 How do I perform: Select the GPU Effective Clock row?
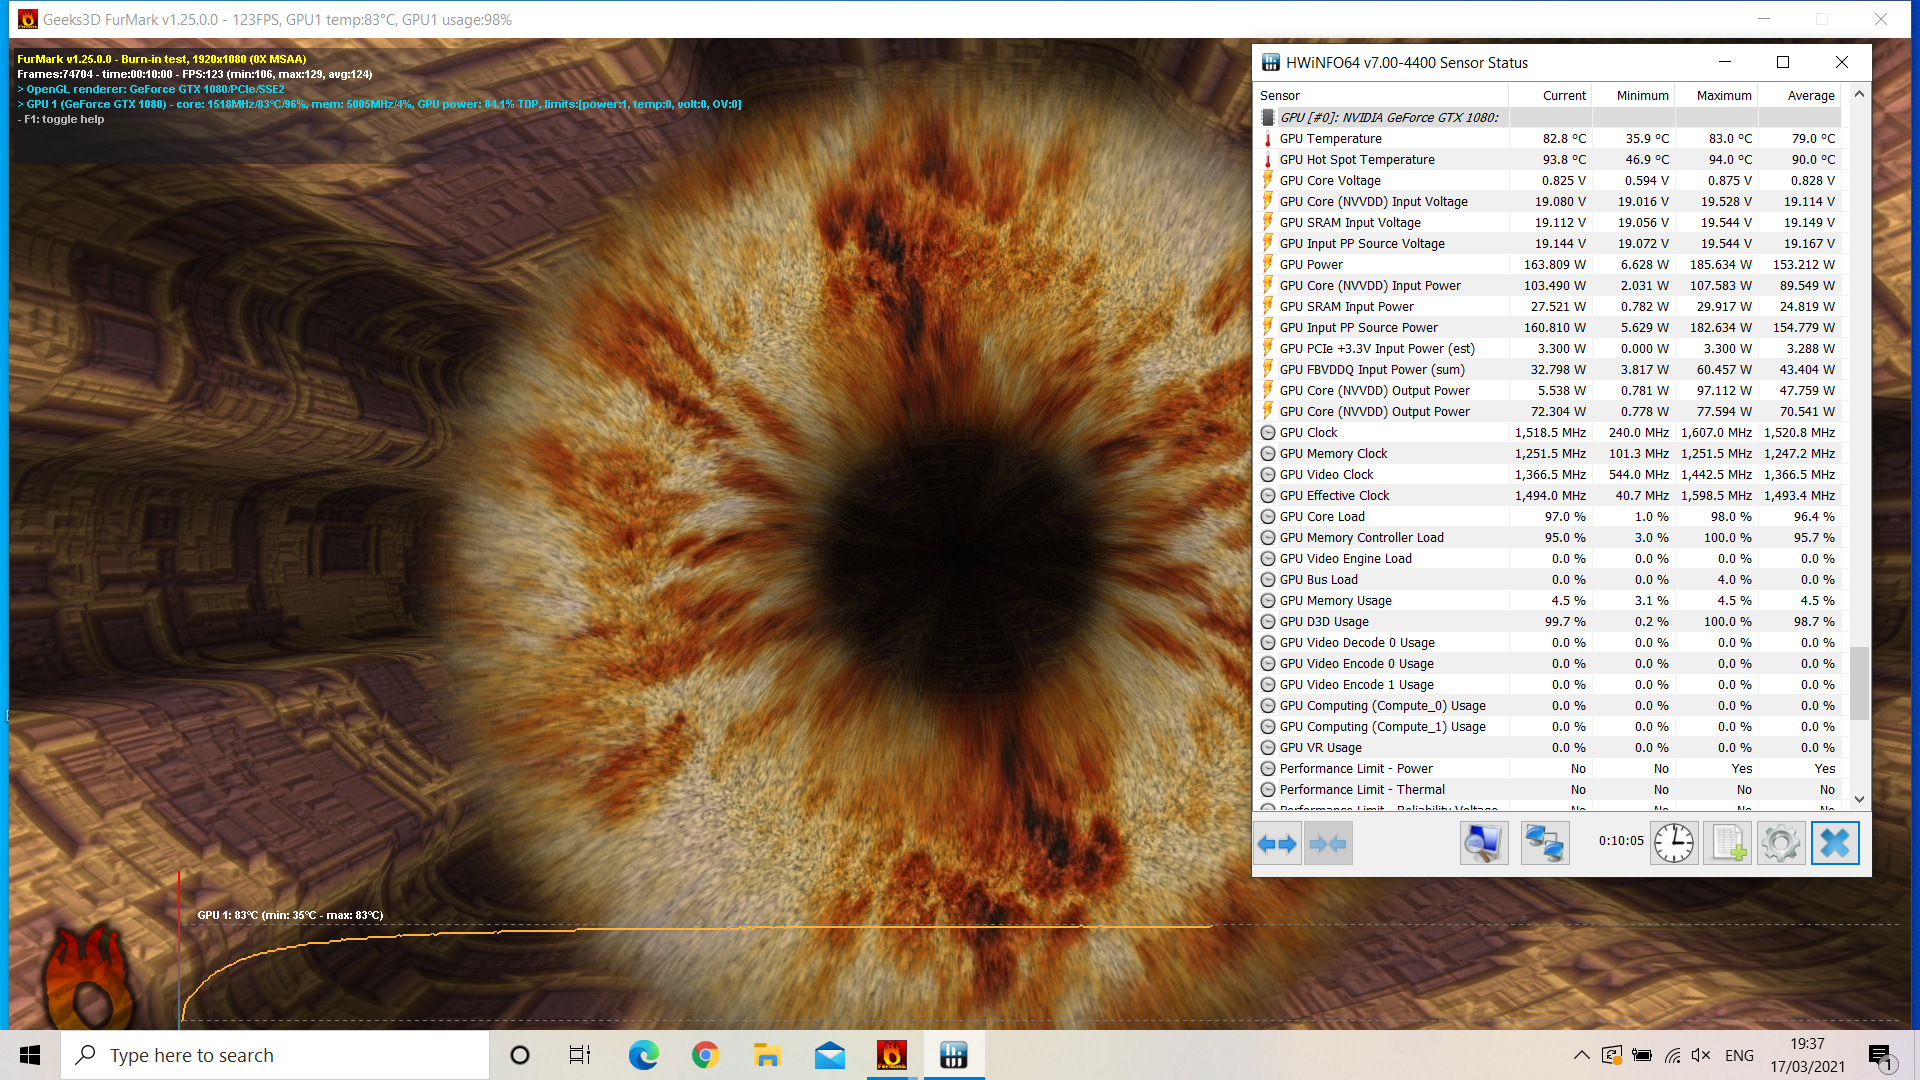coord(1548,496)
